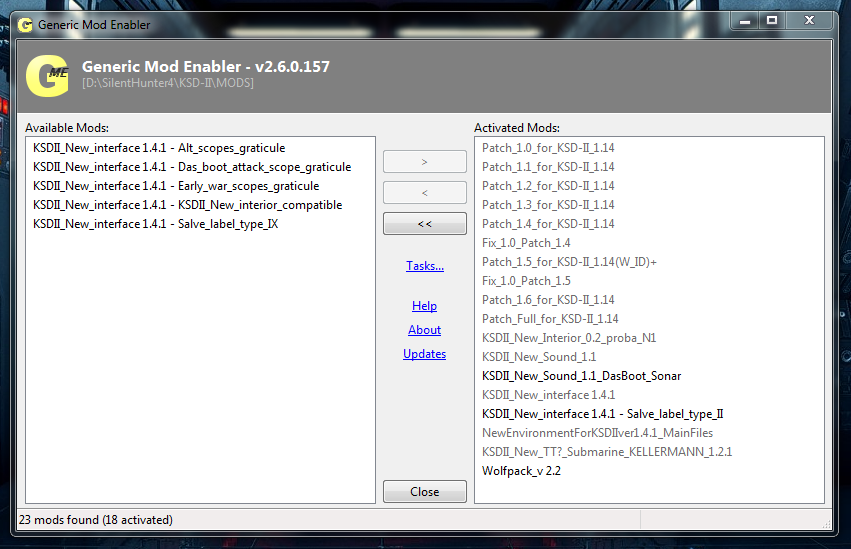851x549 pixels.
Task: Minimize the Generic Mod Enabler window
Action: (745, 21)
